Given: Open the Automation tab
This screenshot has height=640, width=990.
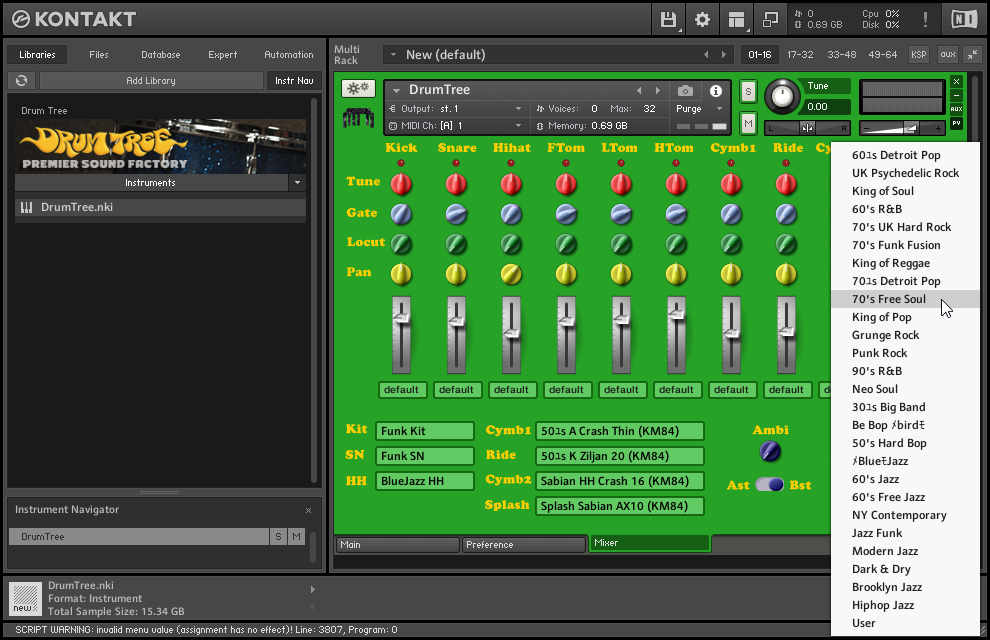Looking at the screenshot, I should pyautogui.click(x=289, y=55).
